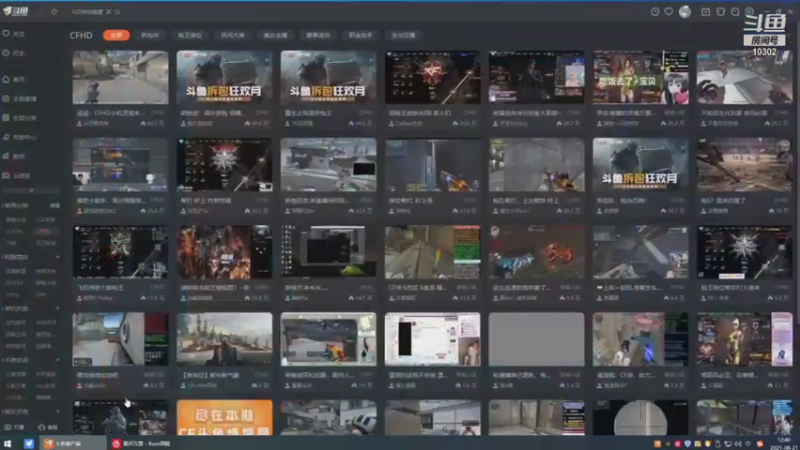Select the 赛事活动 filter tab
Image resolution: width=800 pixels, height=450 pixels.
(318, 35)
